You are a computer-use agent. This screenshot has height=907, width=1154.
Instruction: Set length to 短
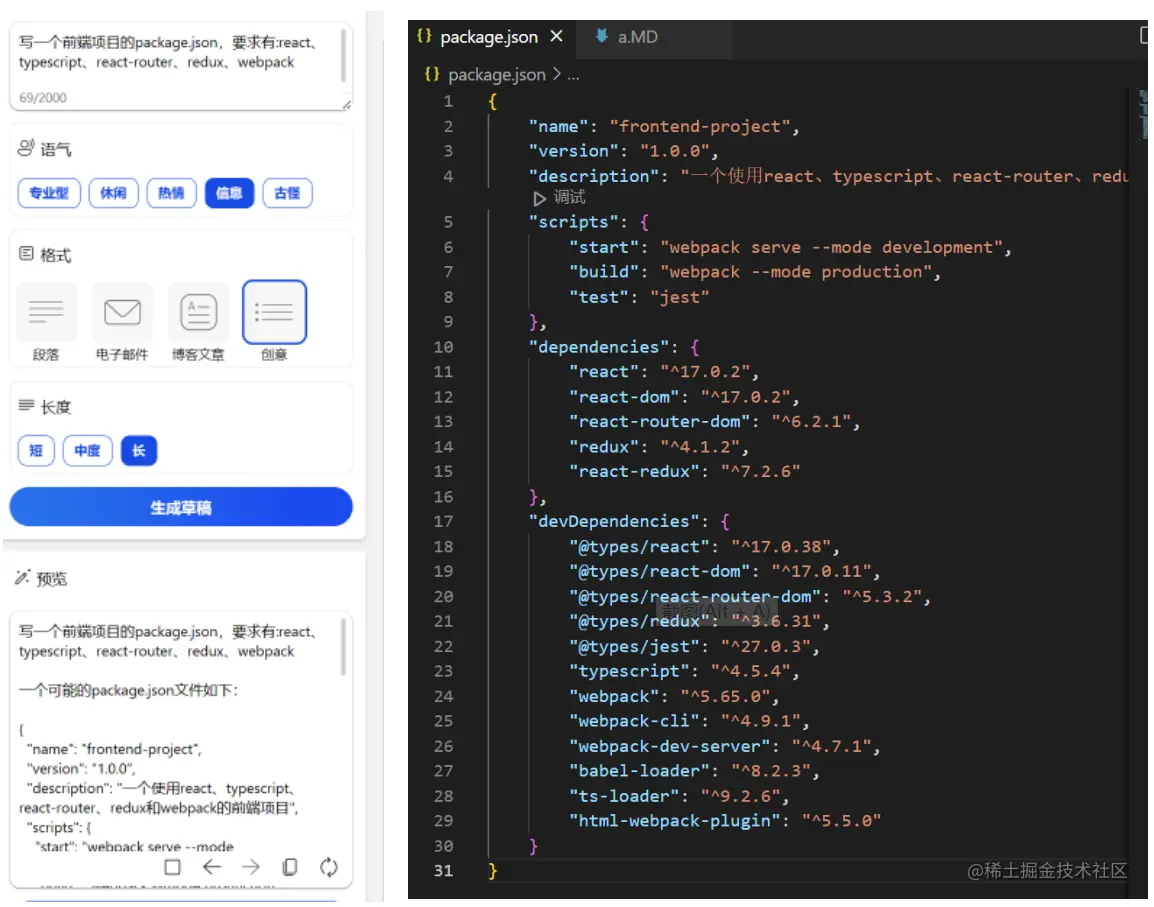36,451
